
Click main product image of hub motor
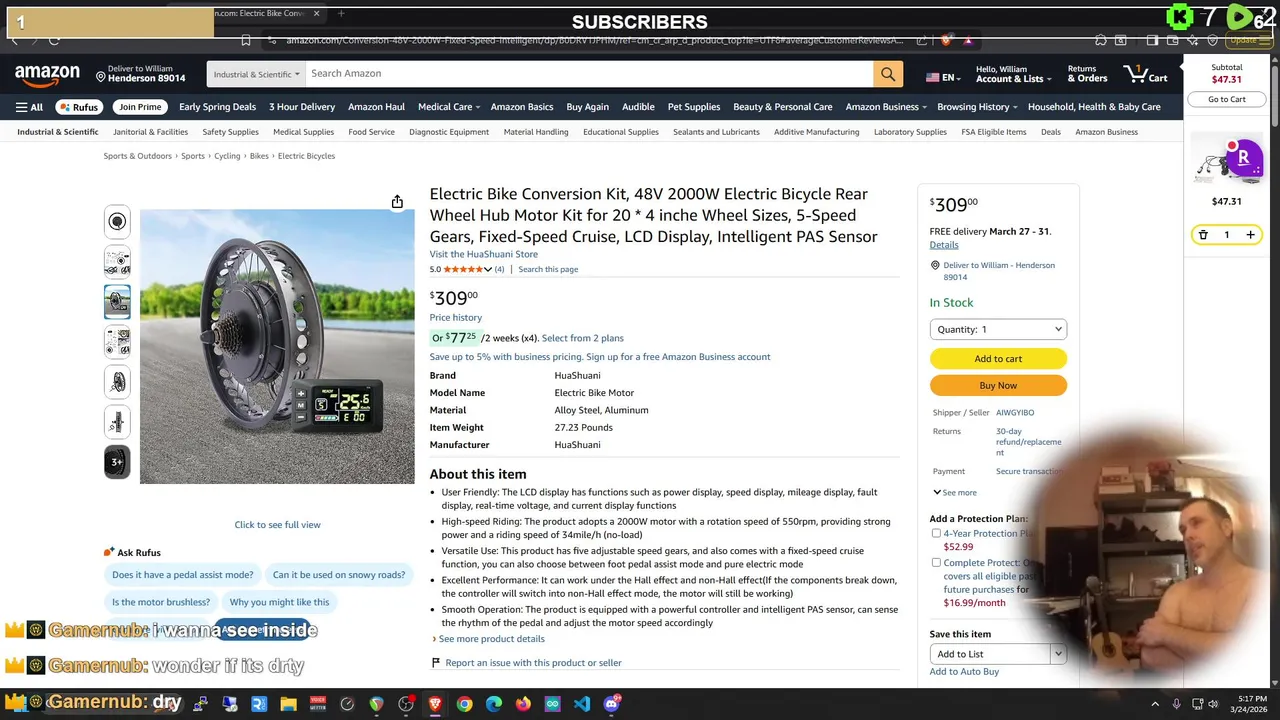tap(277, 346)
